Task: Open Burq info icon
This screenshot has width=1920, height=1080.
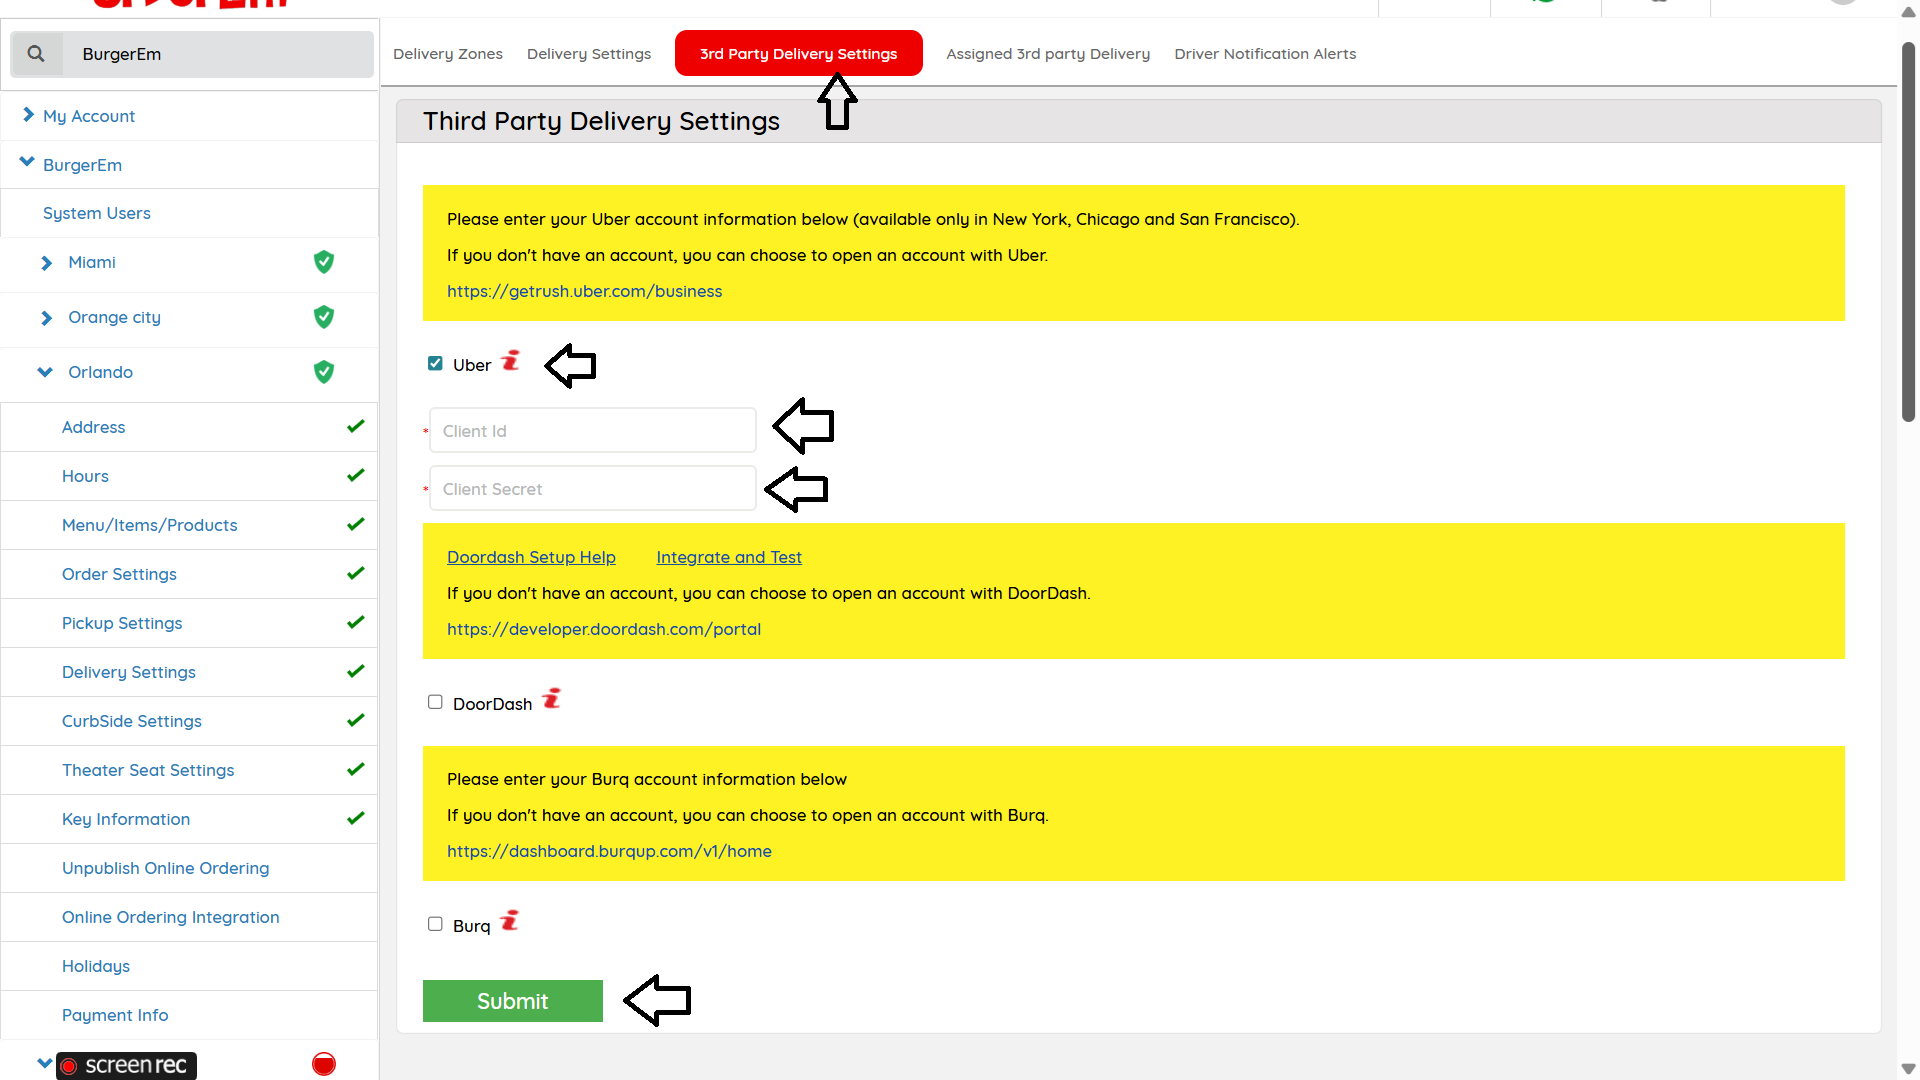Action: pos(510,920)
